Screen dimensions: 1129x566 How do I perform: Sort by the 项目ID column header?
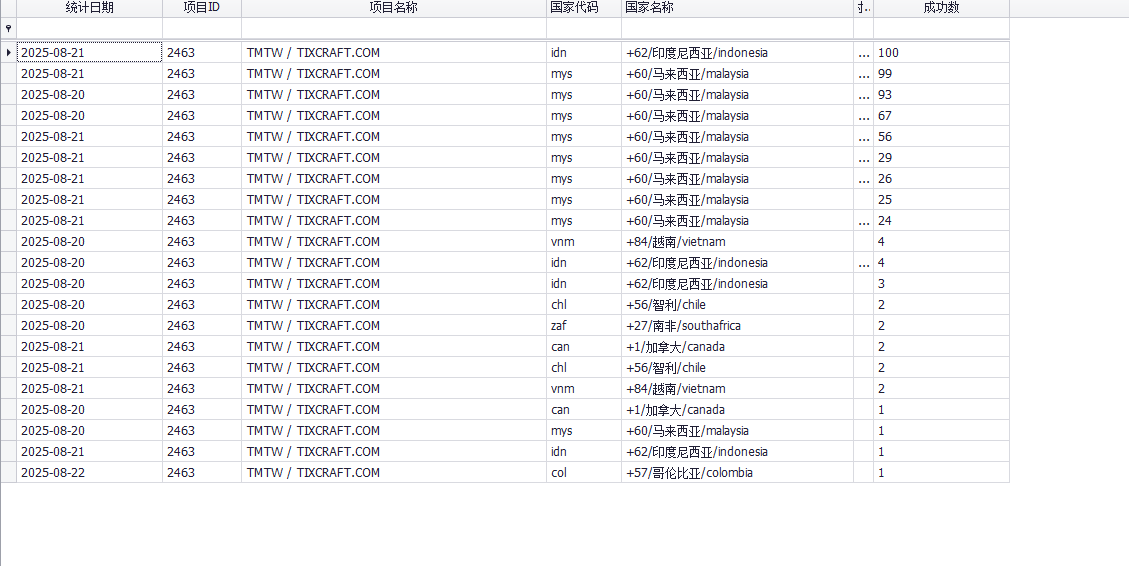[x=202, y=8]
